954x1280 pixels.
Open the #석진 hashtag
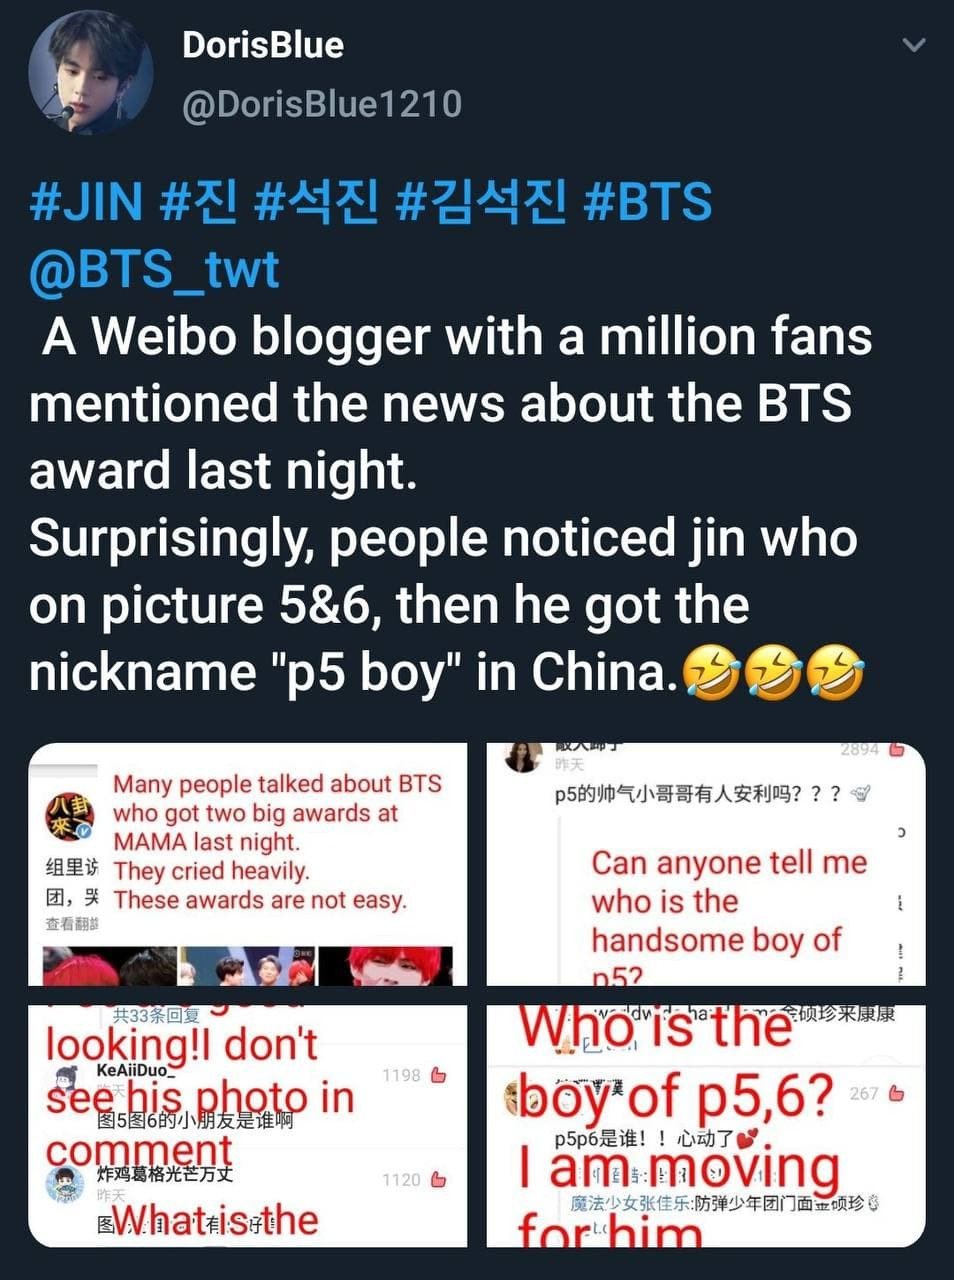click(x=317, y=201)
